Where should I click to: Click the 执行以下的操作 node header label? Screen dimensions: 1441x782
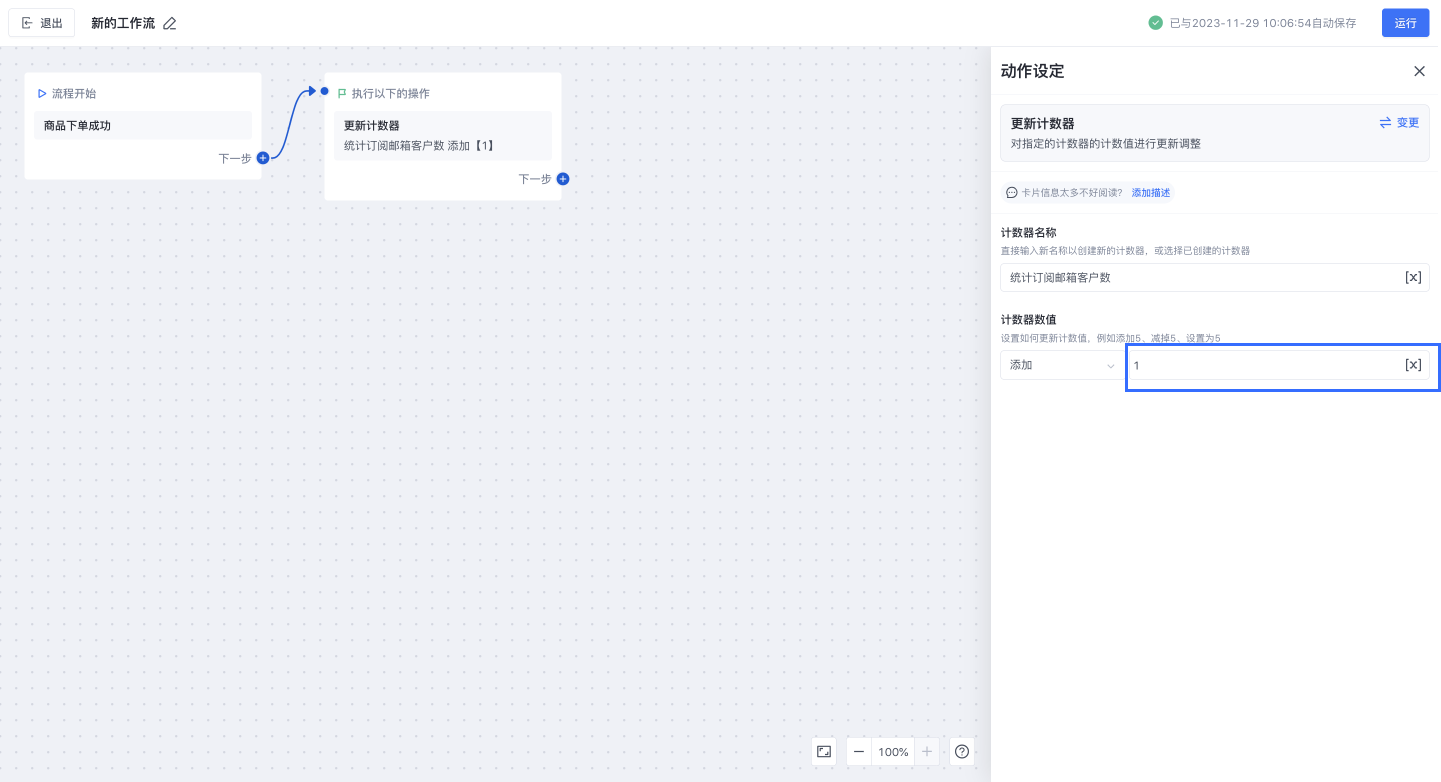[391, 93]
